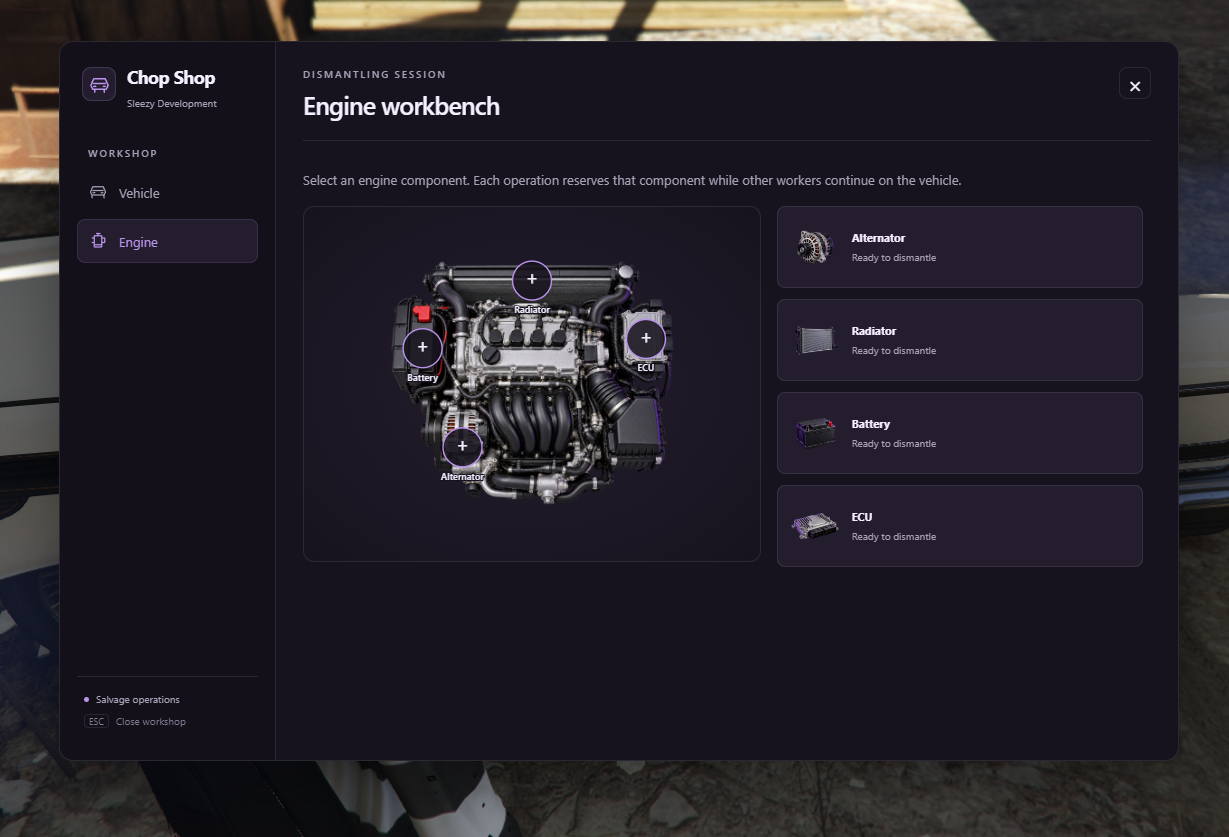Click the radiator thumbnail image
Screen dimensions: 1229x837
point(815,340)
